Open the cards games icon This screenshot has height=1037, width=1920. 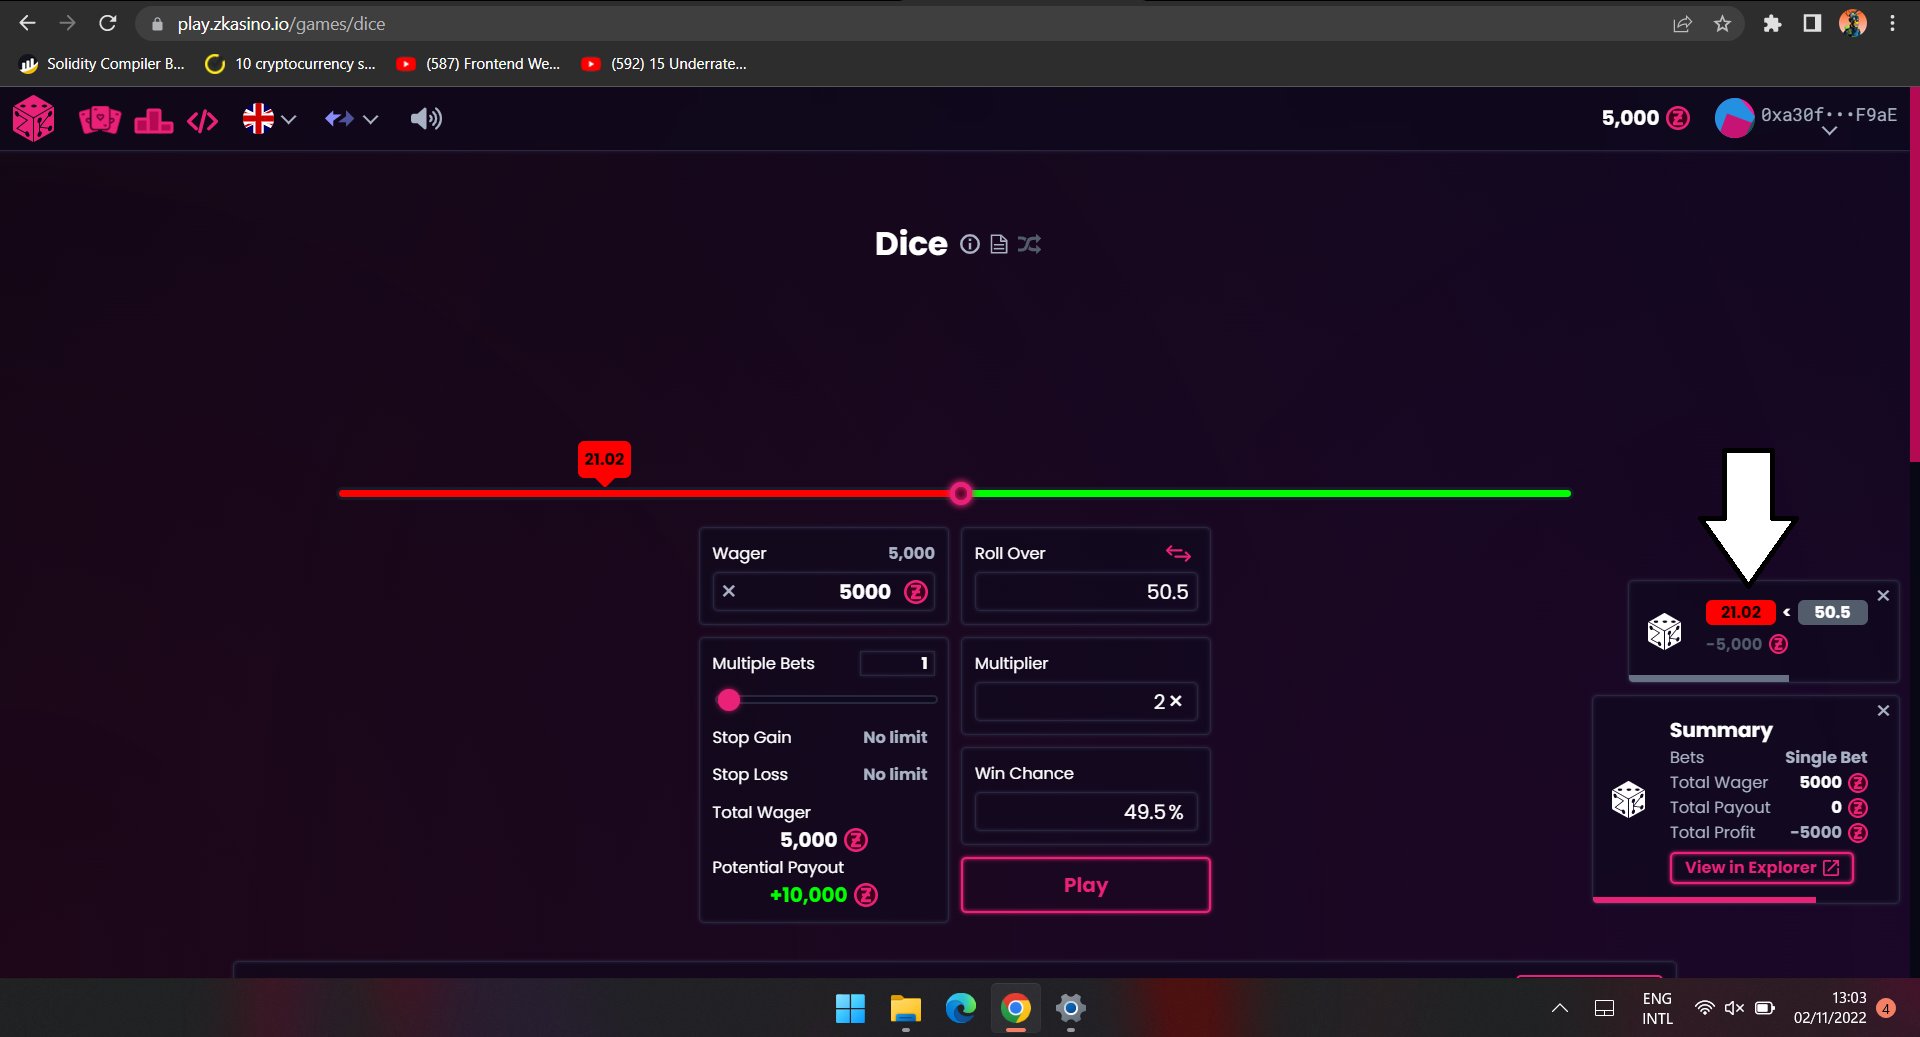click(x=99, y=120)
